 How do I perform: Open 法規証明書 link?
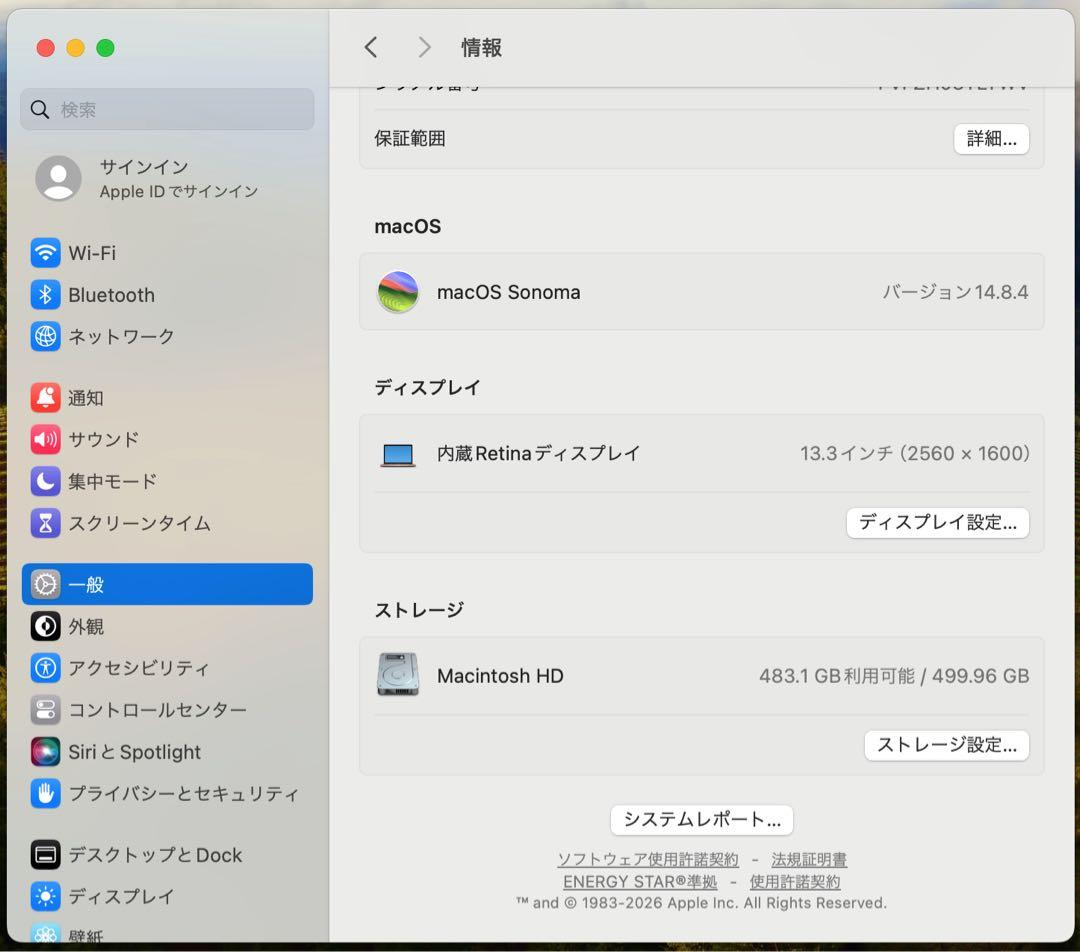pyautogui.click(x=809, y=860)
